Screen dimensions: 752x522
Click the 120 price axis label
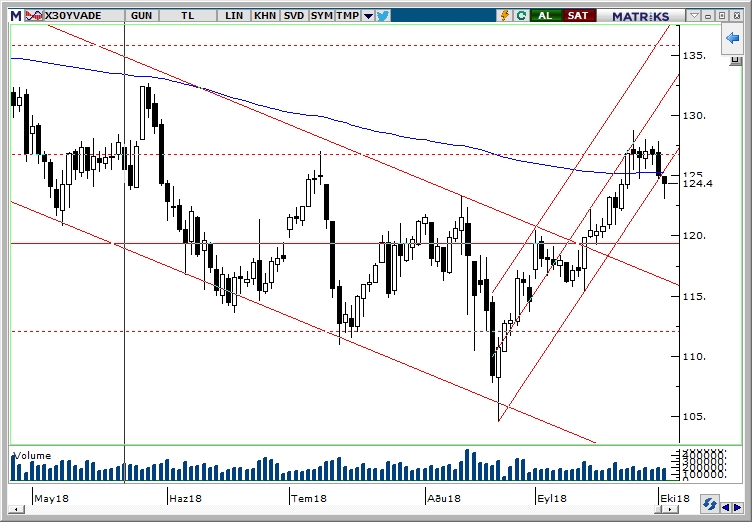(694, 236)
